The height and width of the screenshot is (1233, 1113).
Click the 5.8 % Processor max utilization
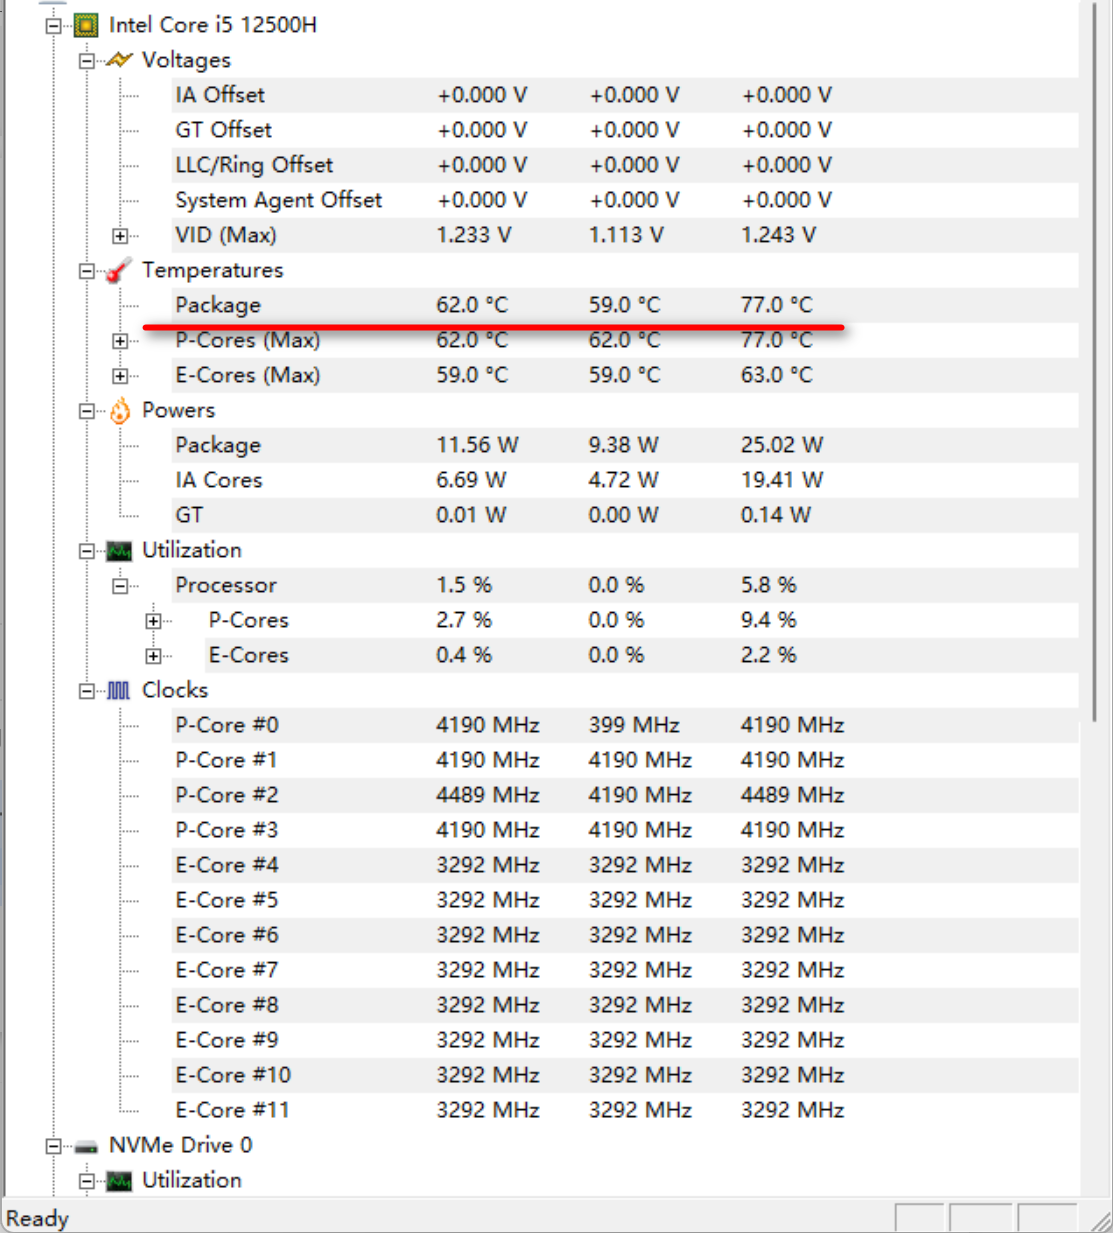tap(768, 585)
